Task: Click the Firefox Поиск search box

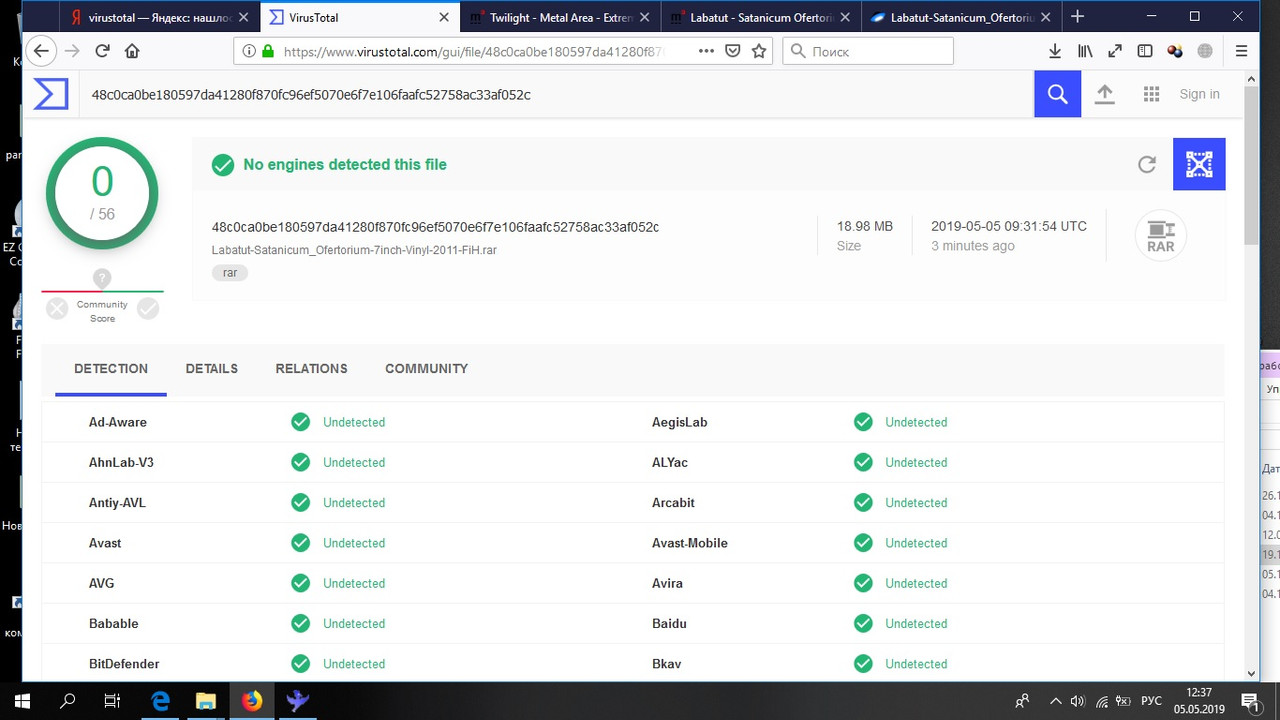Action: (x=867, y=51)
